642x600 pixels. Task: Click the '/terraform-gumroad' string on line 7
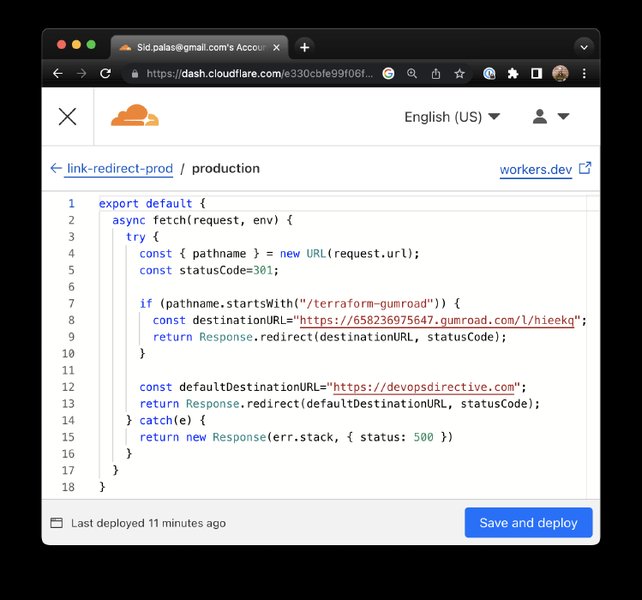tap(366, 304)
